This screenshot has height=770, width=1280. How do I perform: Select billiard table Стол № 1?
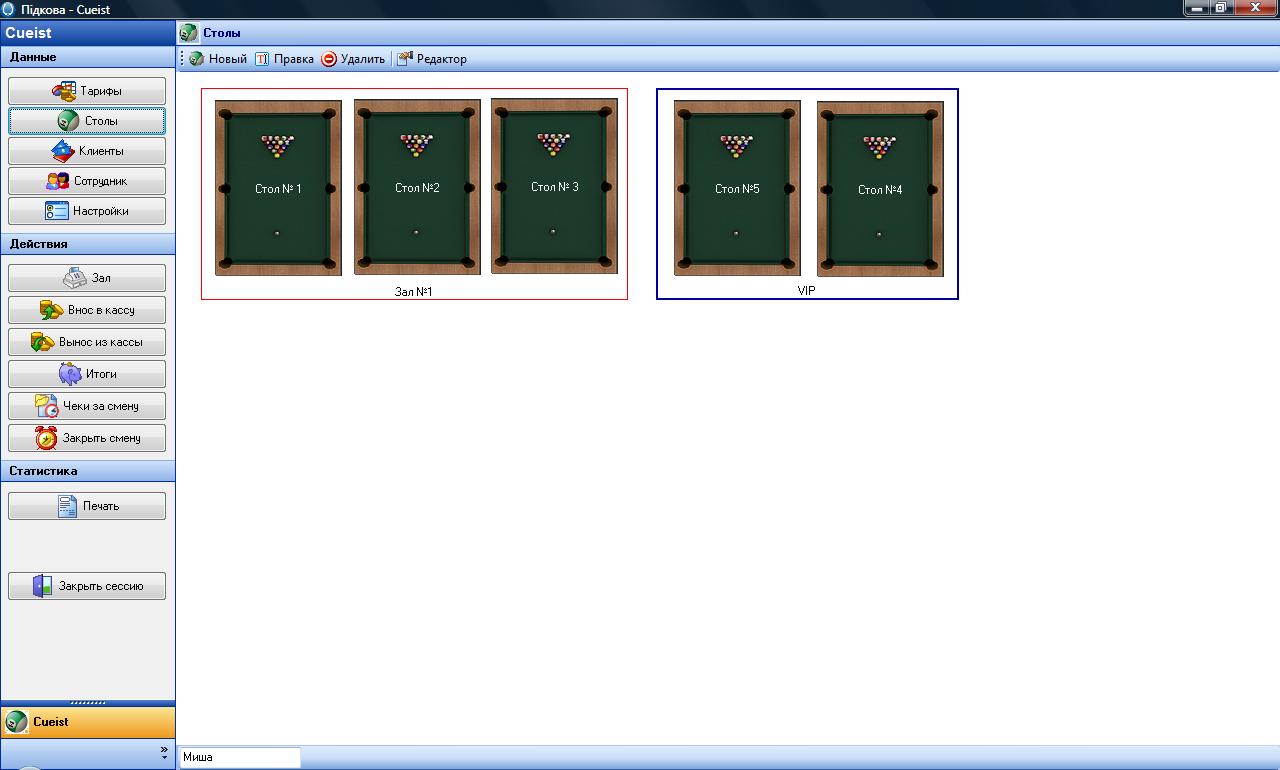[x=278, y=188]
